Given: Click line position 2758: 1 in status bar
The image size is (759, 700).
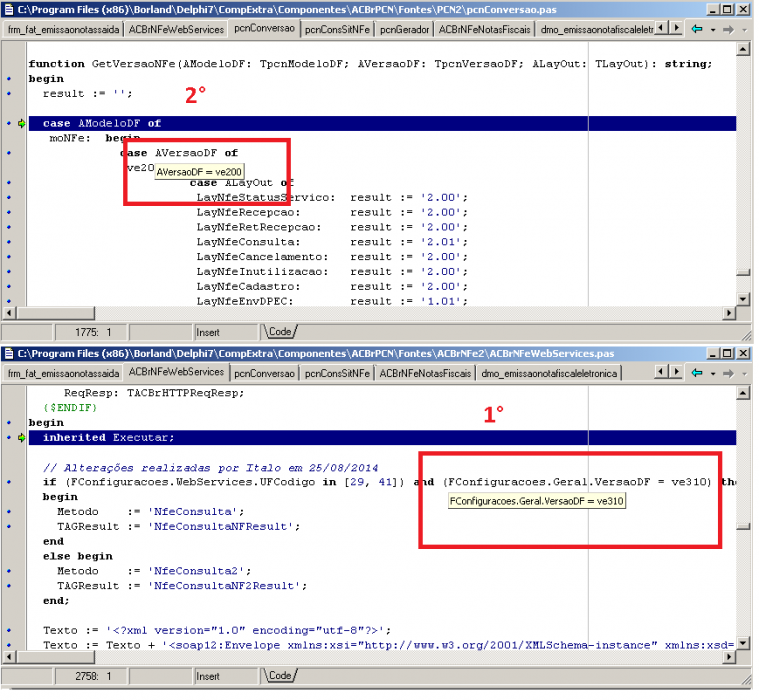Looking at the screenshot, I should (92, 676).
